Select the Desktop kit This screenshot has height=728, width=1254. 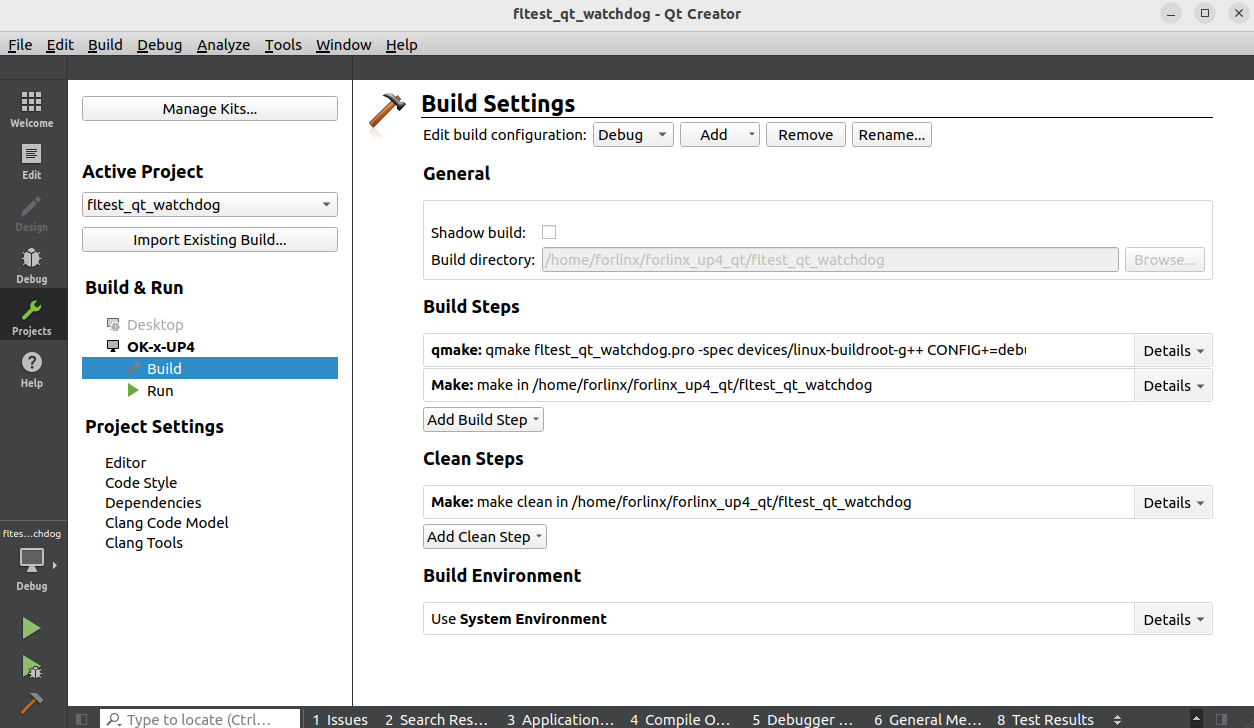155,325
